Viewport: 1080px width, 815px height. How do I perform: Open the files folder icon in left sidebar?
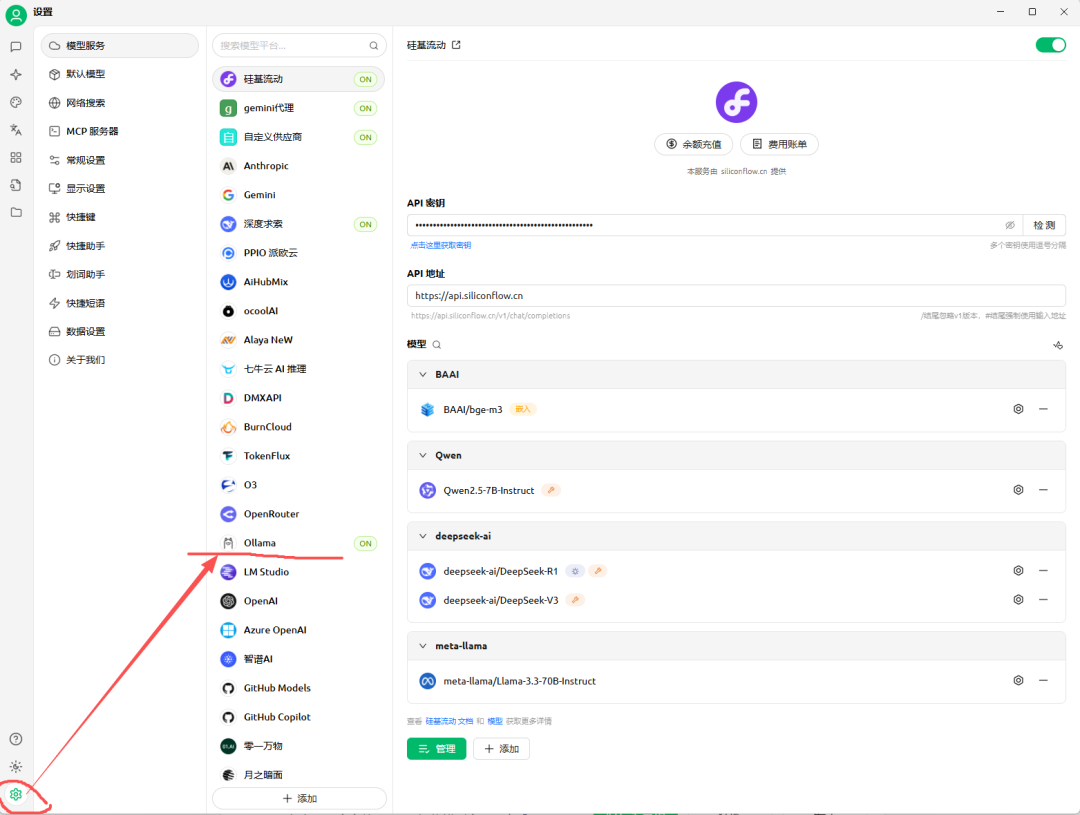[16, 212]
